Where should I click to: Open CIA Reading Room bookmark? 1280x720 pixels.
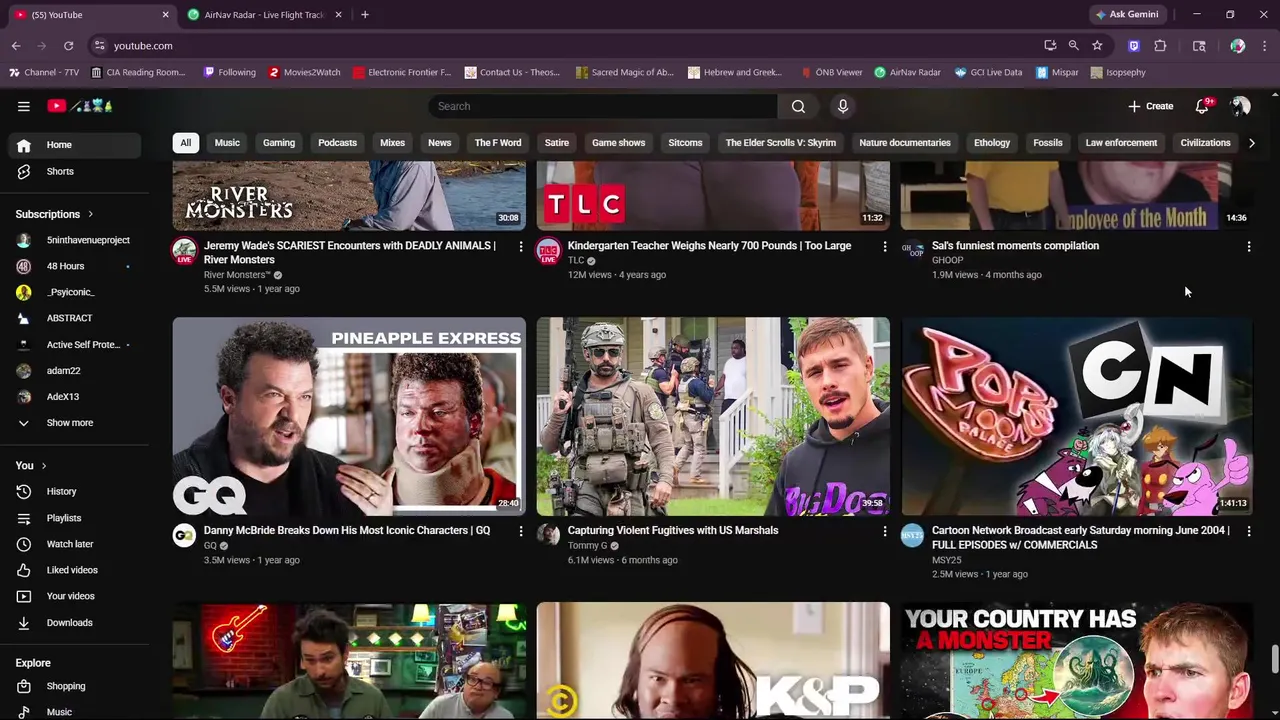click(138, 72)
